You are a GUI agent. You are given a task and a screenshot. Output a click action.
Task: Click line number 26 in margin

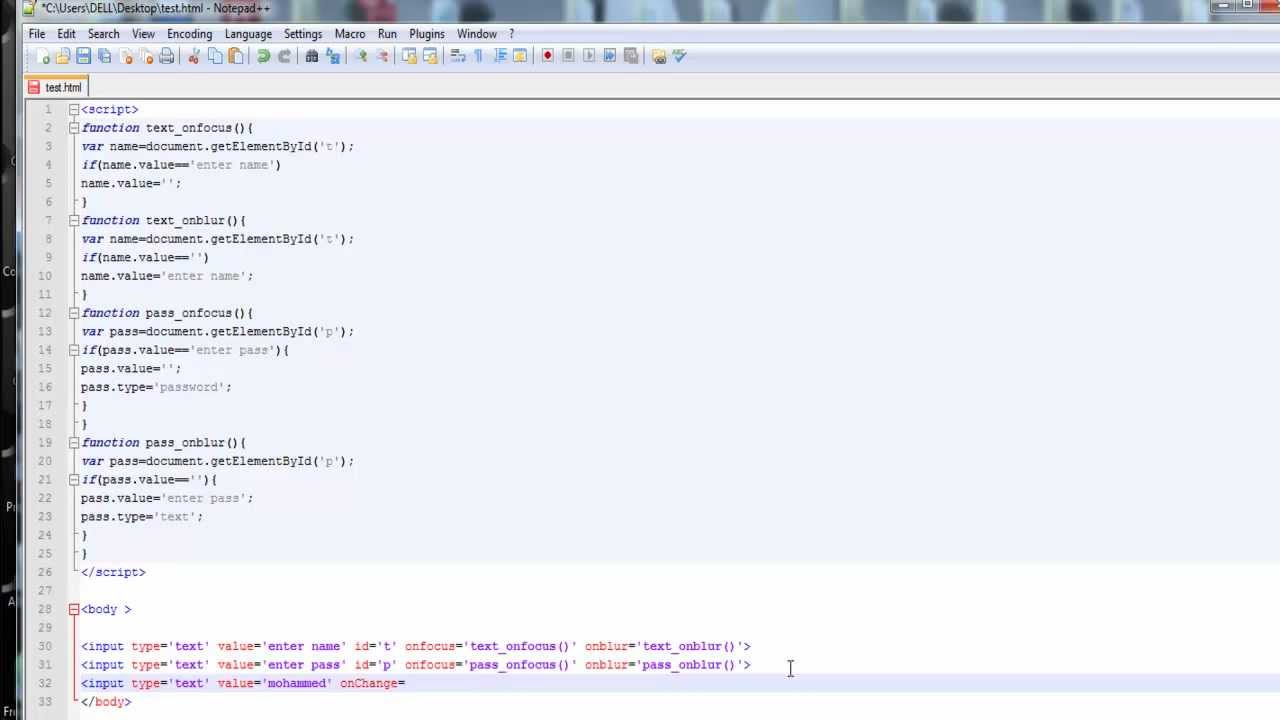coord(45,572)
